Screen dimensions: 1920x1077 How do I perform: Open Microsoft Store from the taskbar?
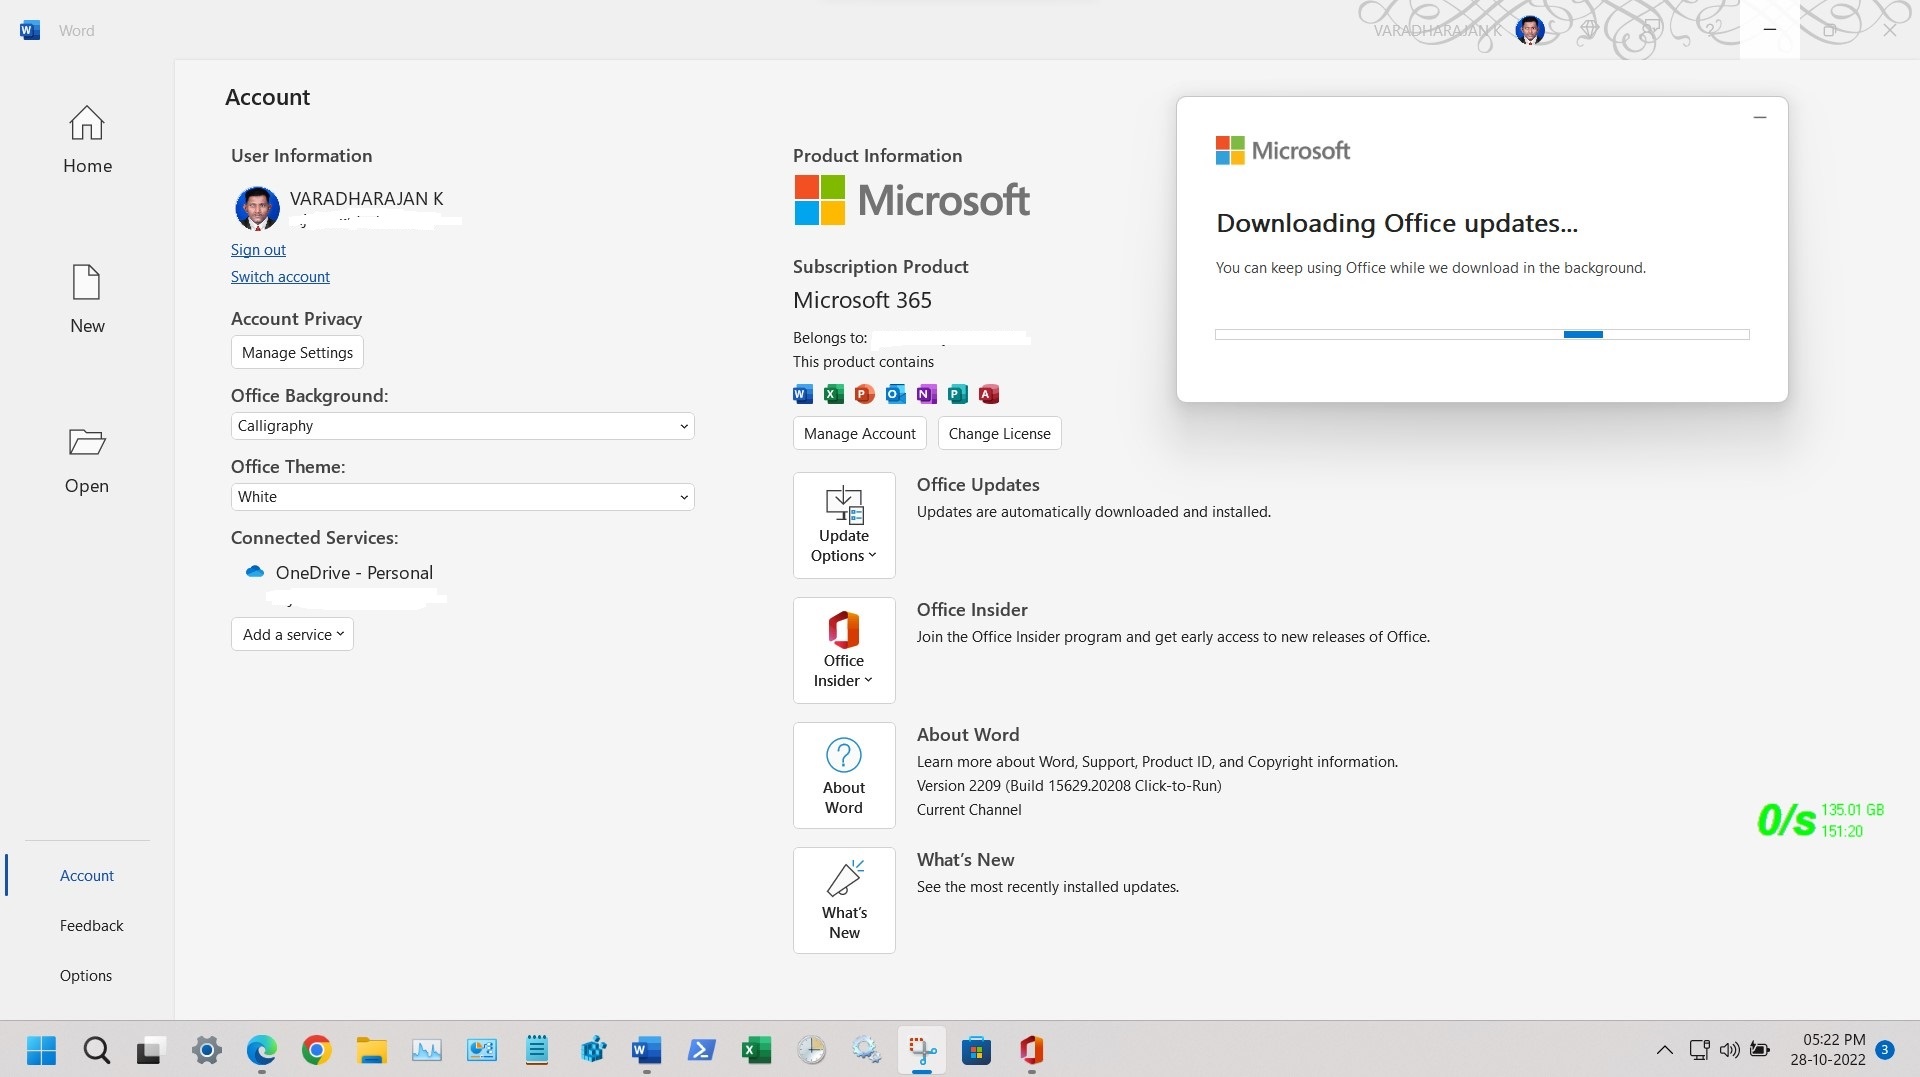click(x=977, y=1050)
